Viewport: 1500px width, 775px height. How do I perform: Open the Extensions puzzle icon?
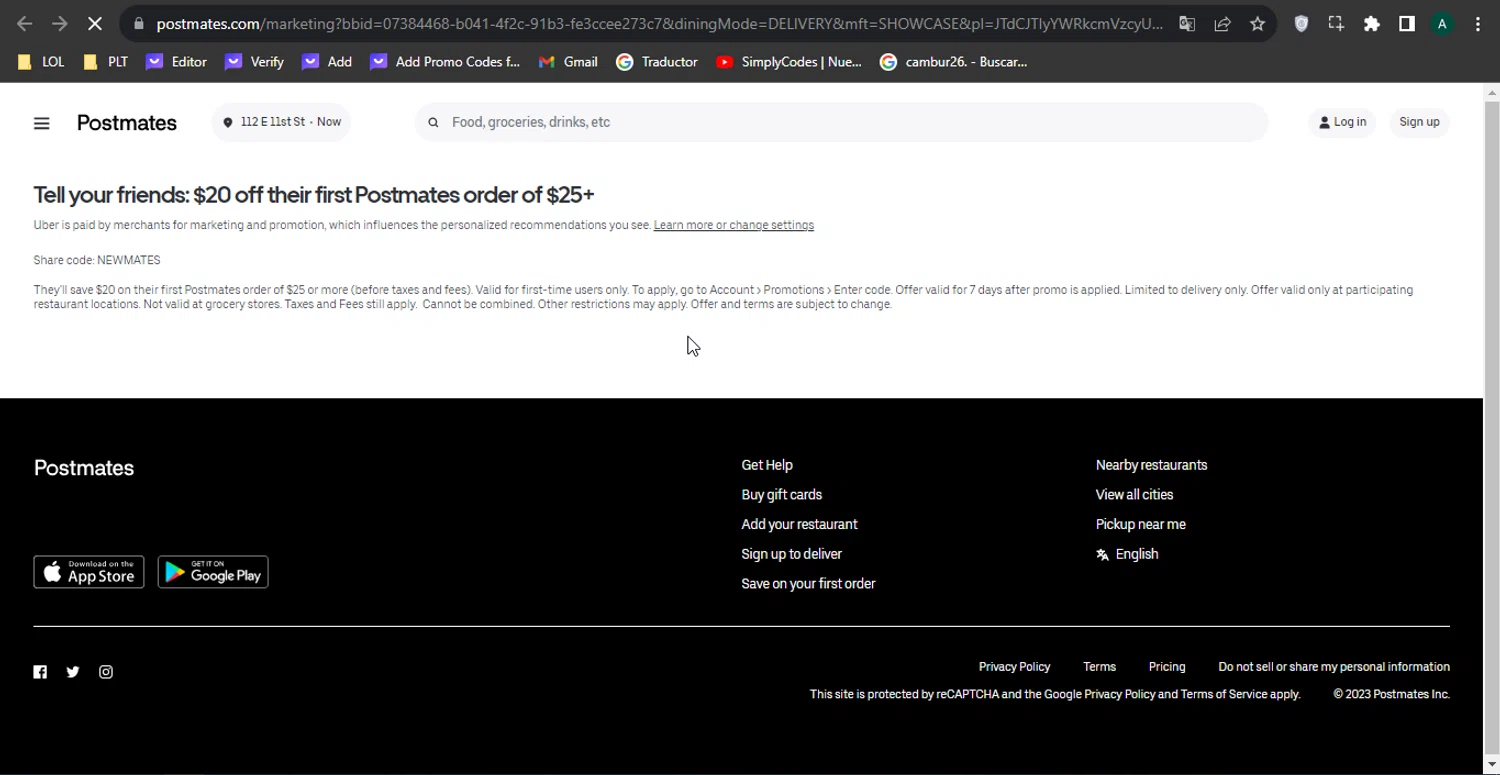coord(1371,24)
